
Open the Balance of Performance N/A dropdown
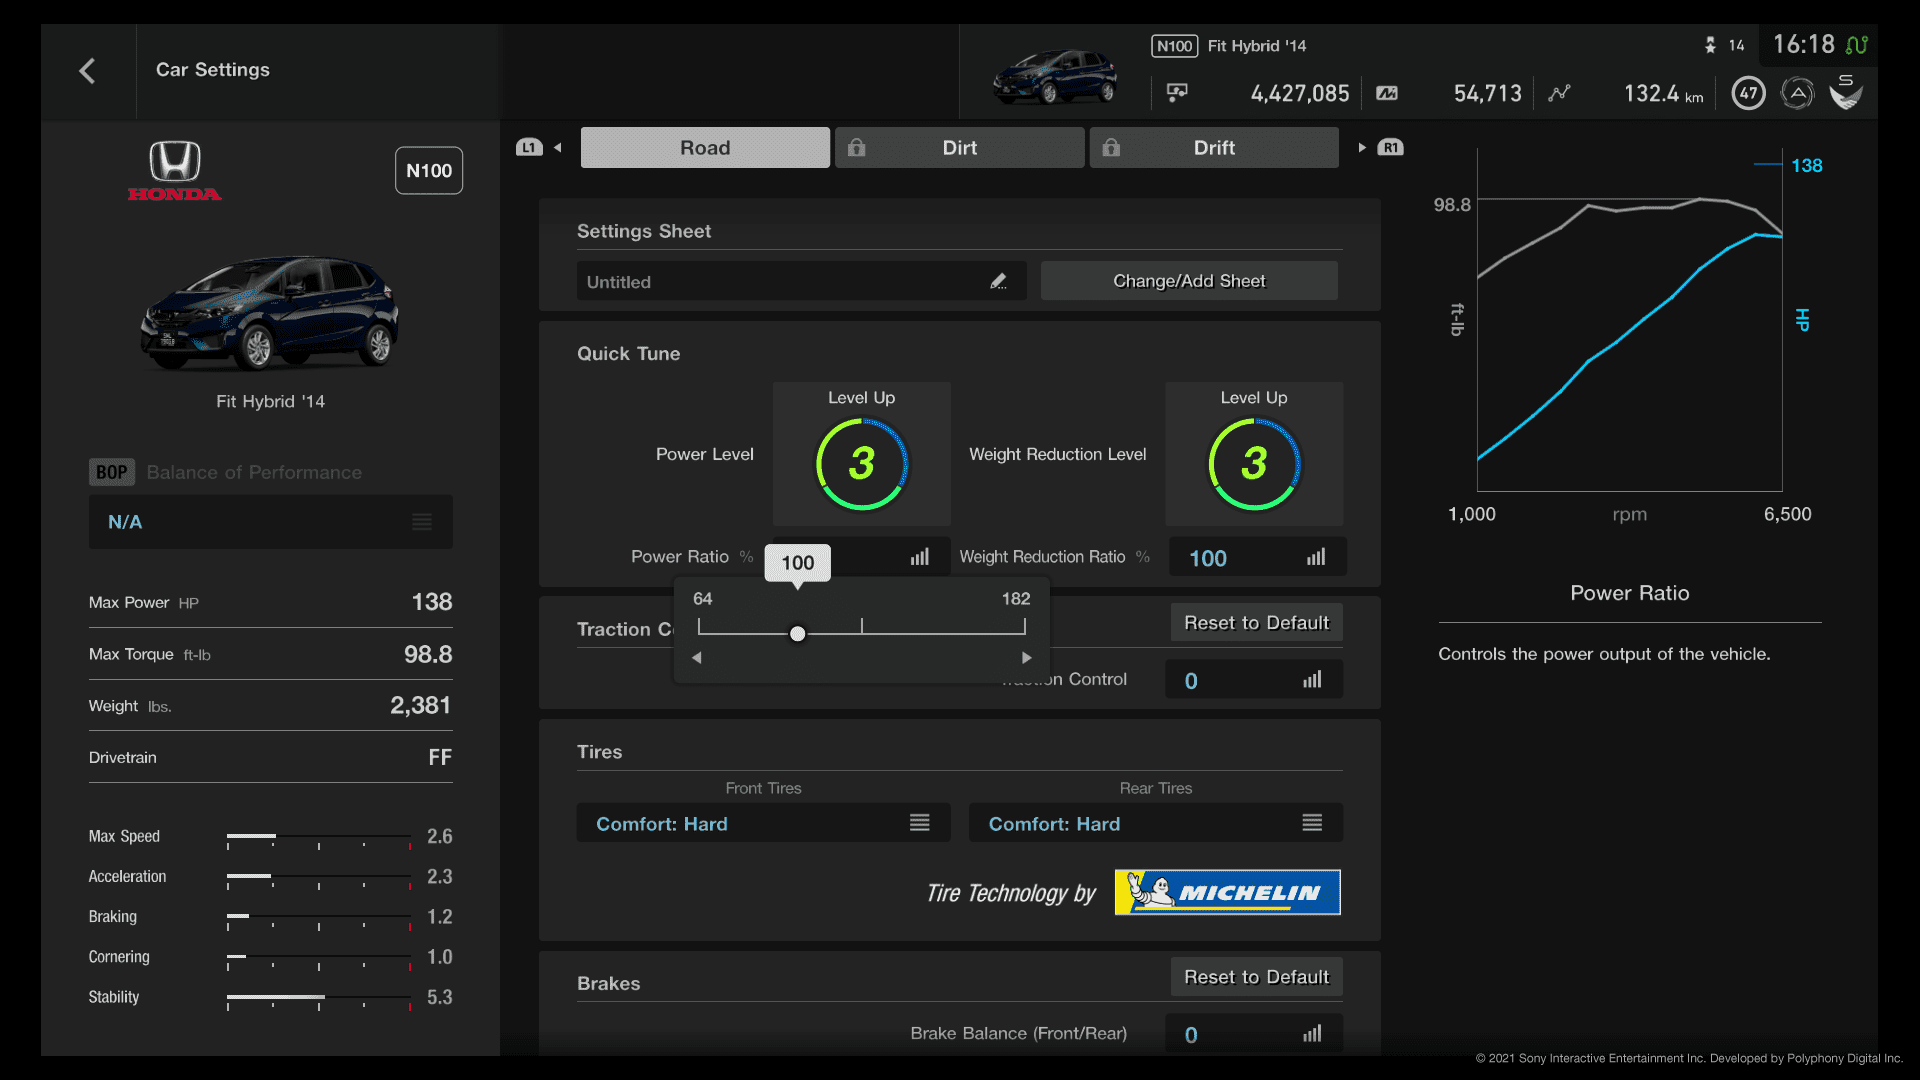coord(270,522)
